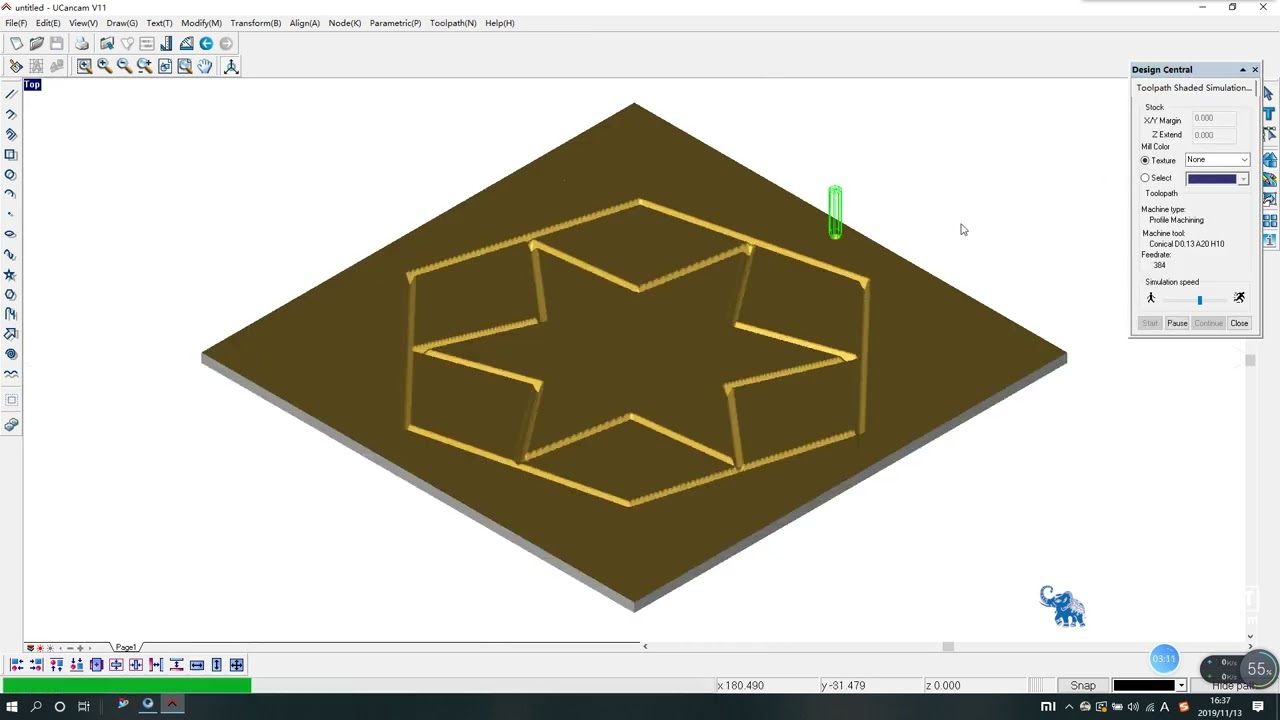Select the Pan hand tool
Viewport: 1280px width, 720px height.
pyautogui.click(x=205, y=66)
